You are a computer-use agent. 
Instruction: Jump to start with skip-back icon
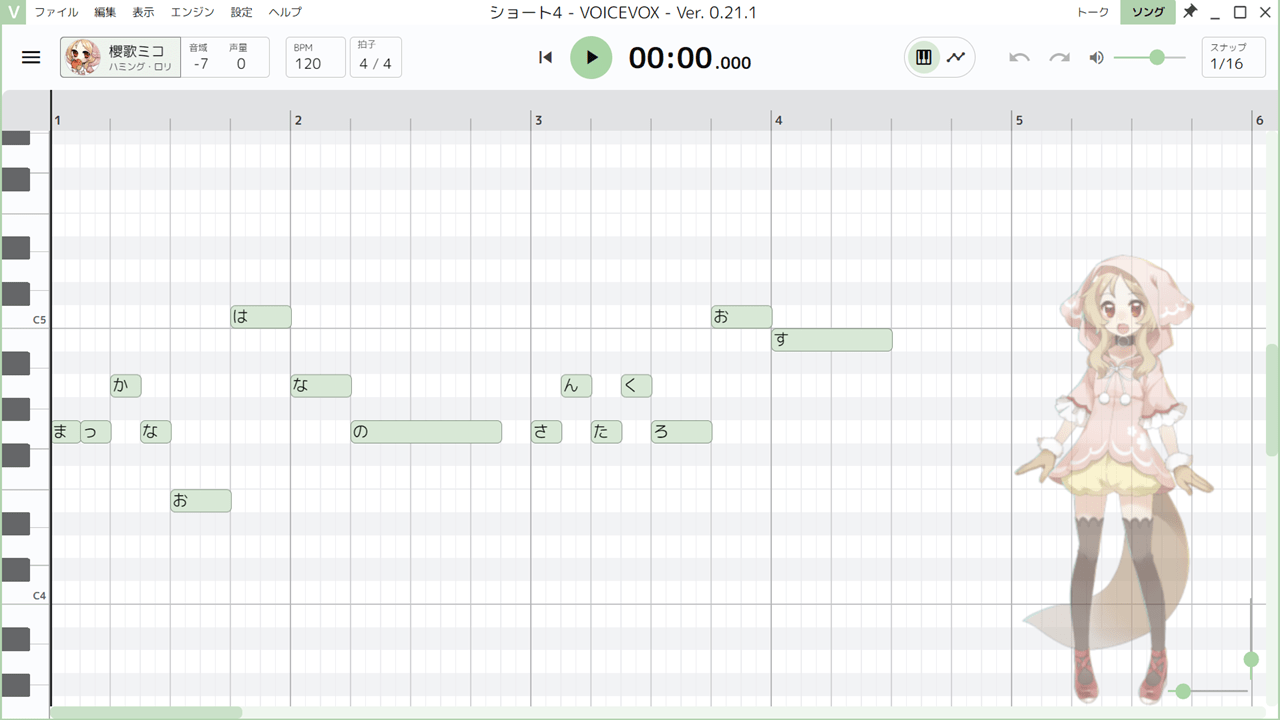545,57
